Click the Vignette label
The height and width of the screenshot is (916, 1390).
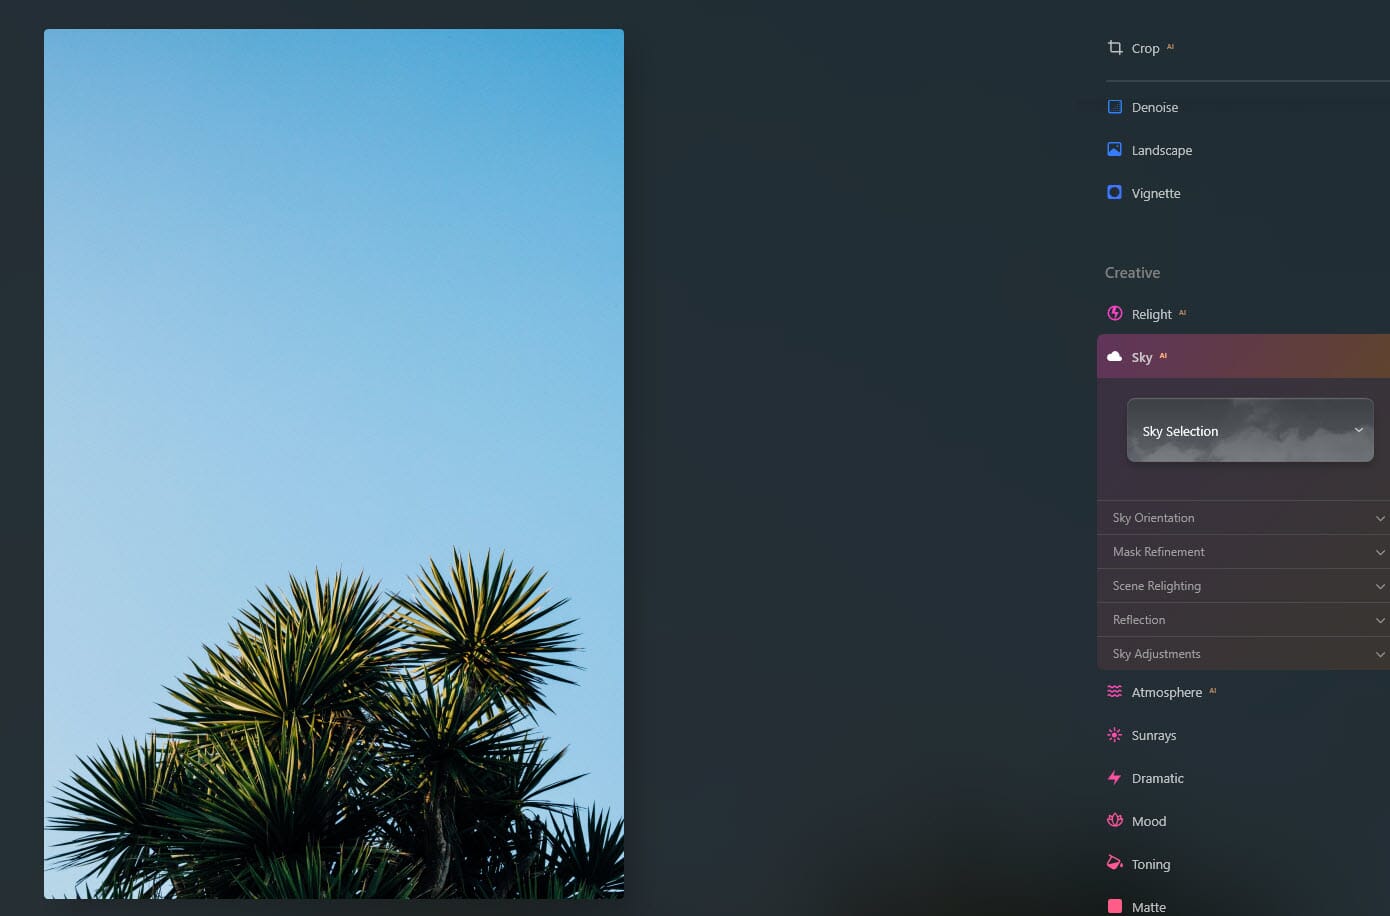(x=1156, y=193)
